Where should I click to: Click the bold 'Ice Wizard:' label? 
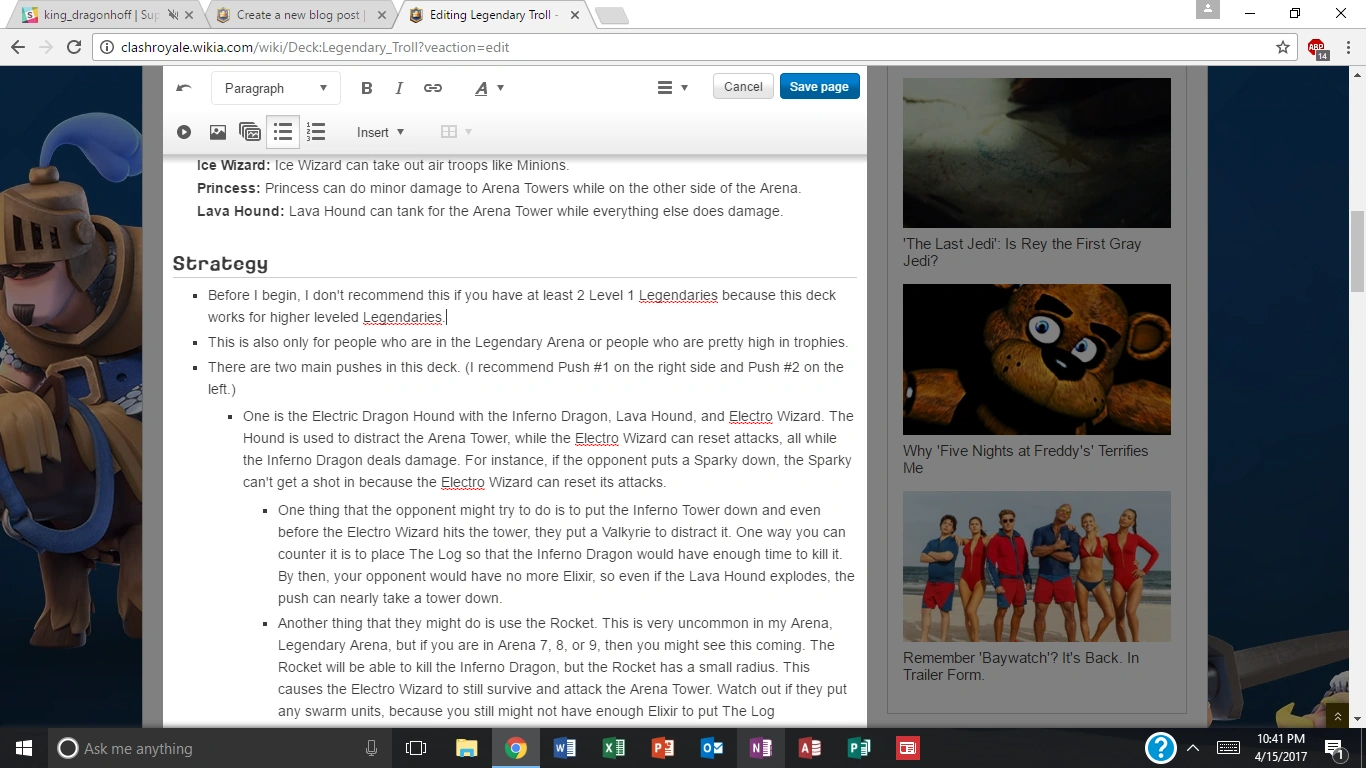(233, 165)
